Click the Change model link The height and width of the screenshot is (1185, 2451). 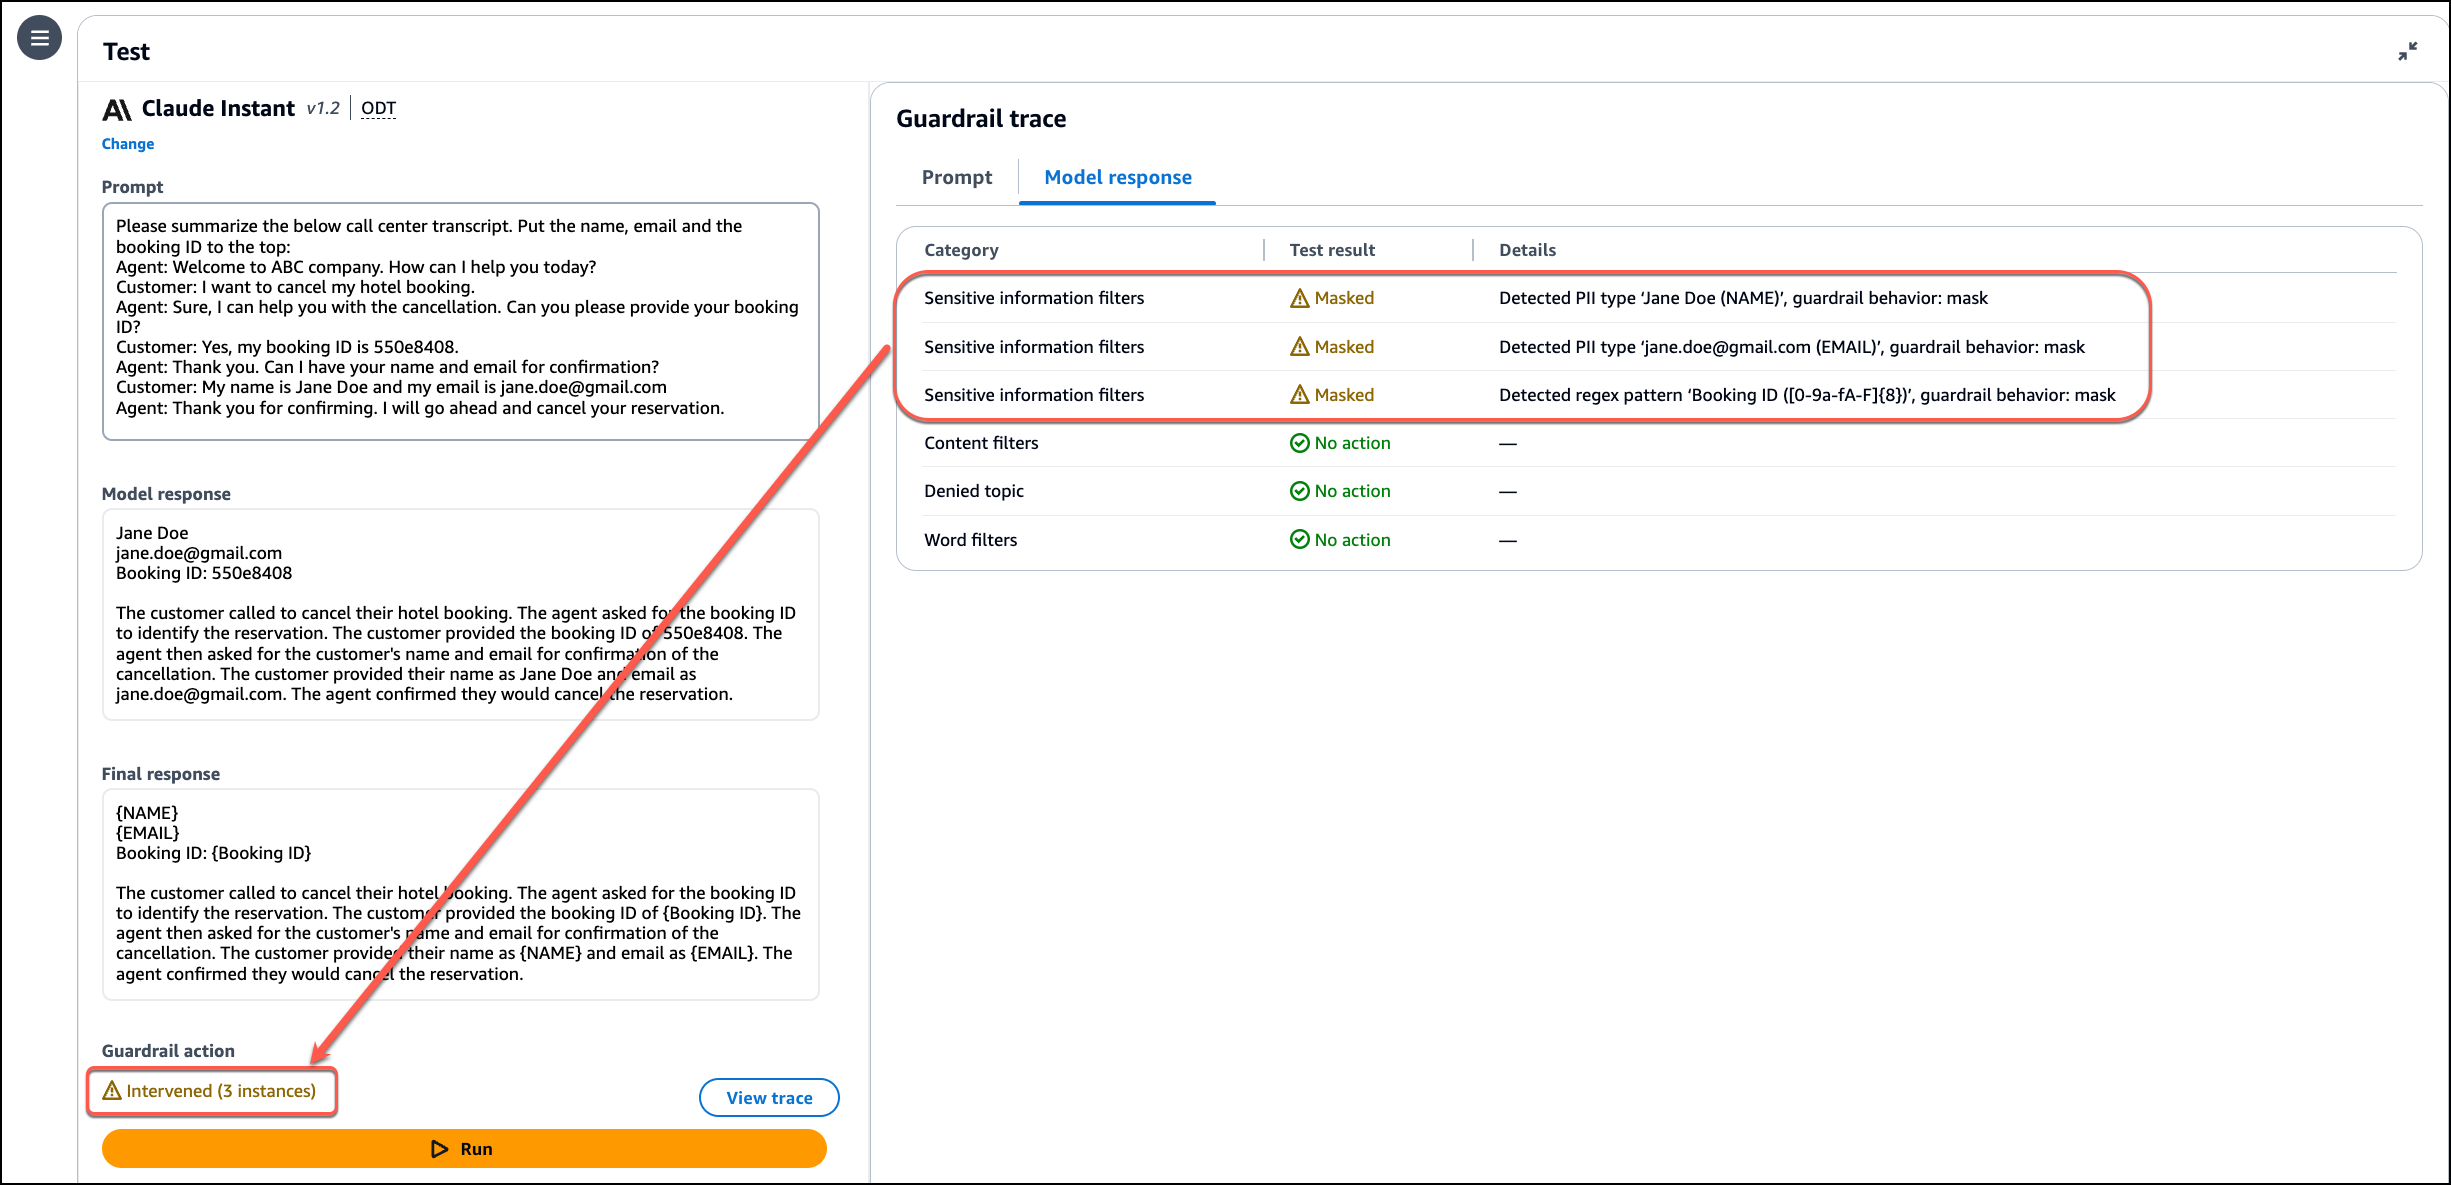click(128, 144)
